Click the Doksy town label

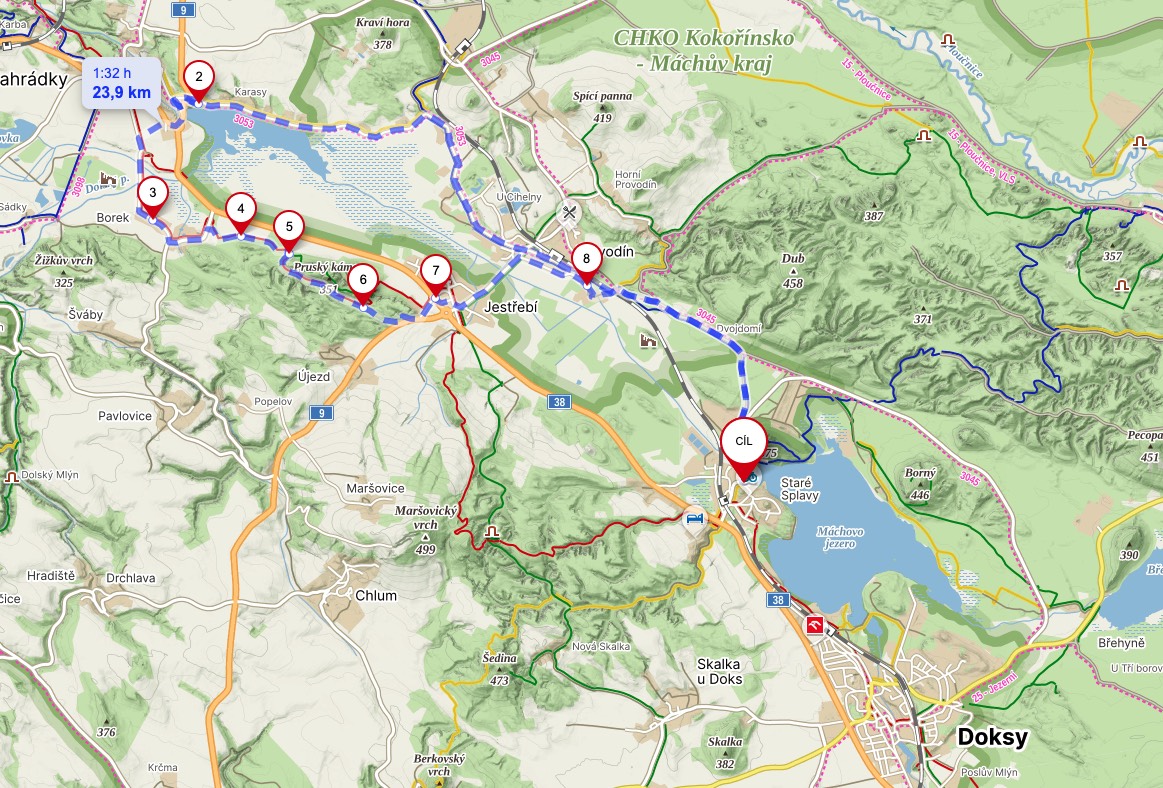pyautogui.click(x=992, y=737)
